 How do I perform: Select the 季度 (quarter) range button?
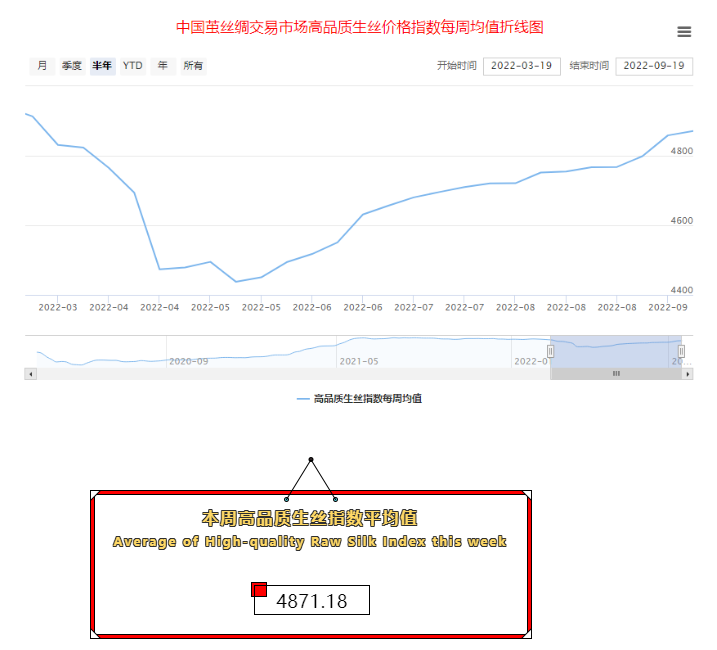tap(72, 66)
